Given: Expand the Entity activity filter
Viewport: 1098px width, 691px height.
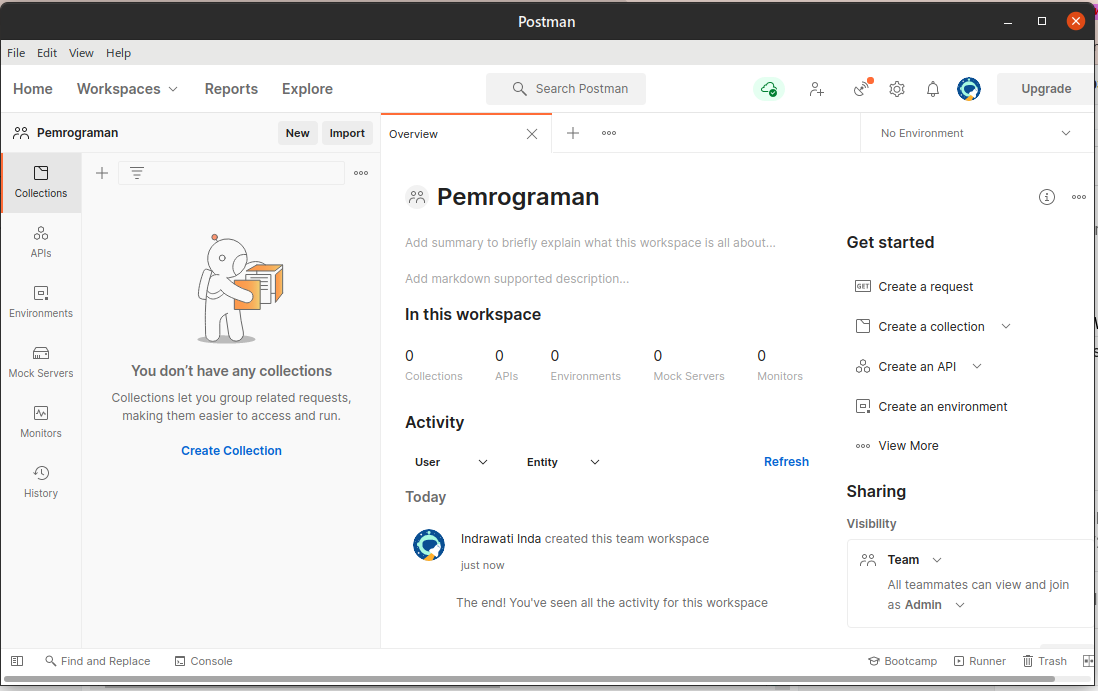Looking at the screenshot, I should coord(563,462).
